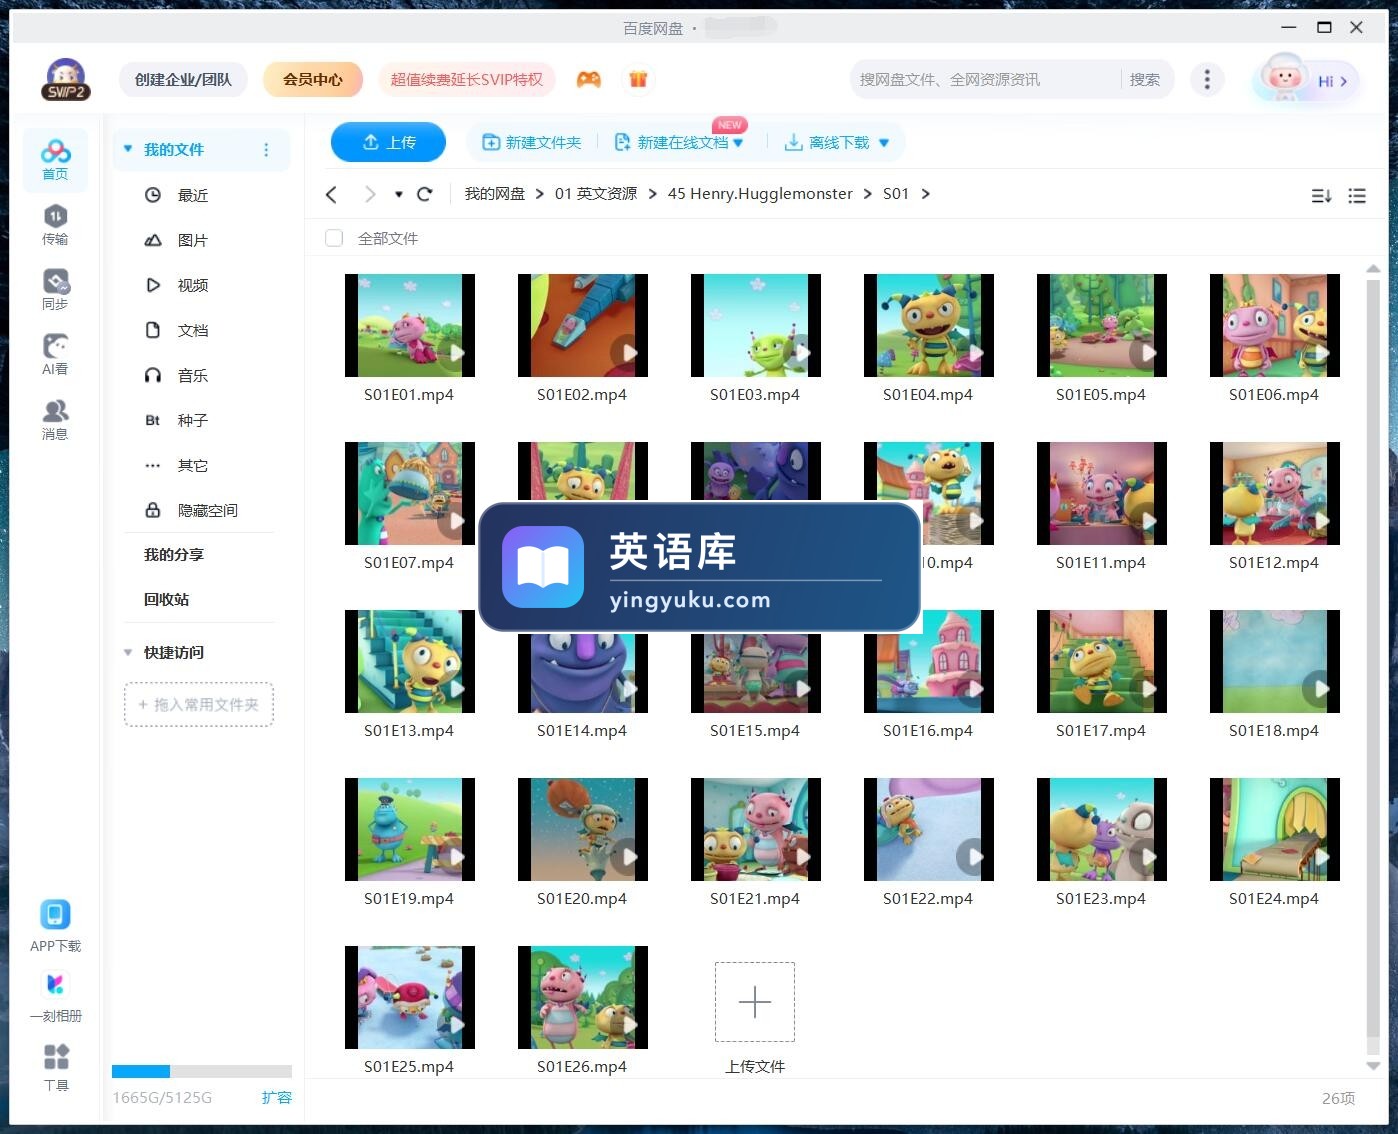Toggle the 全部文件 select-all checkbox
Viewport: 1398px width, 1134px height.
[x=334, y=238]
